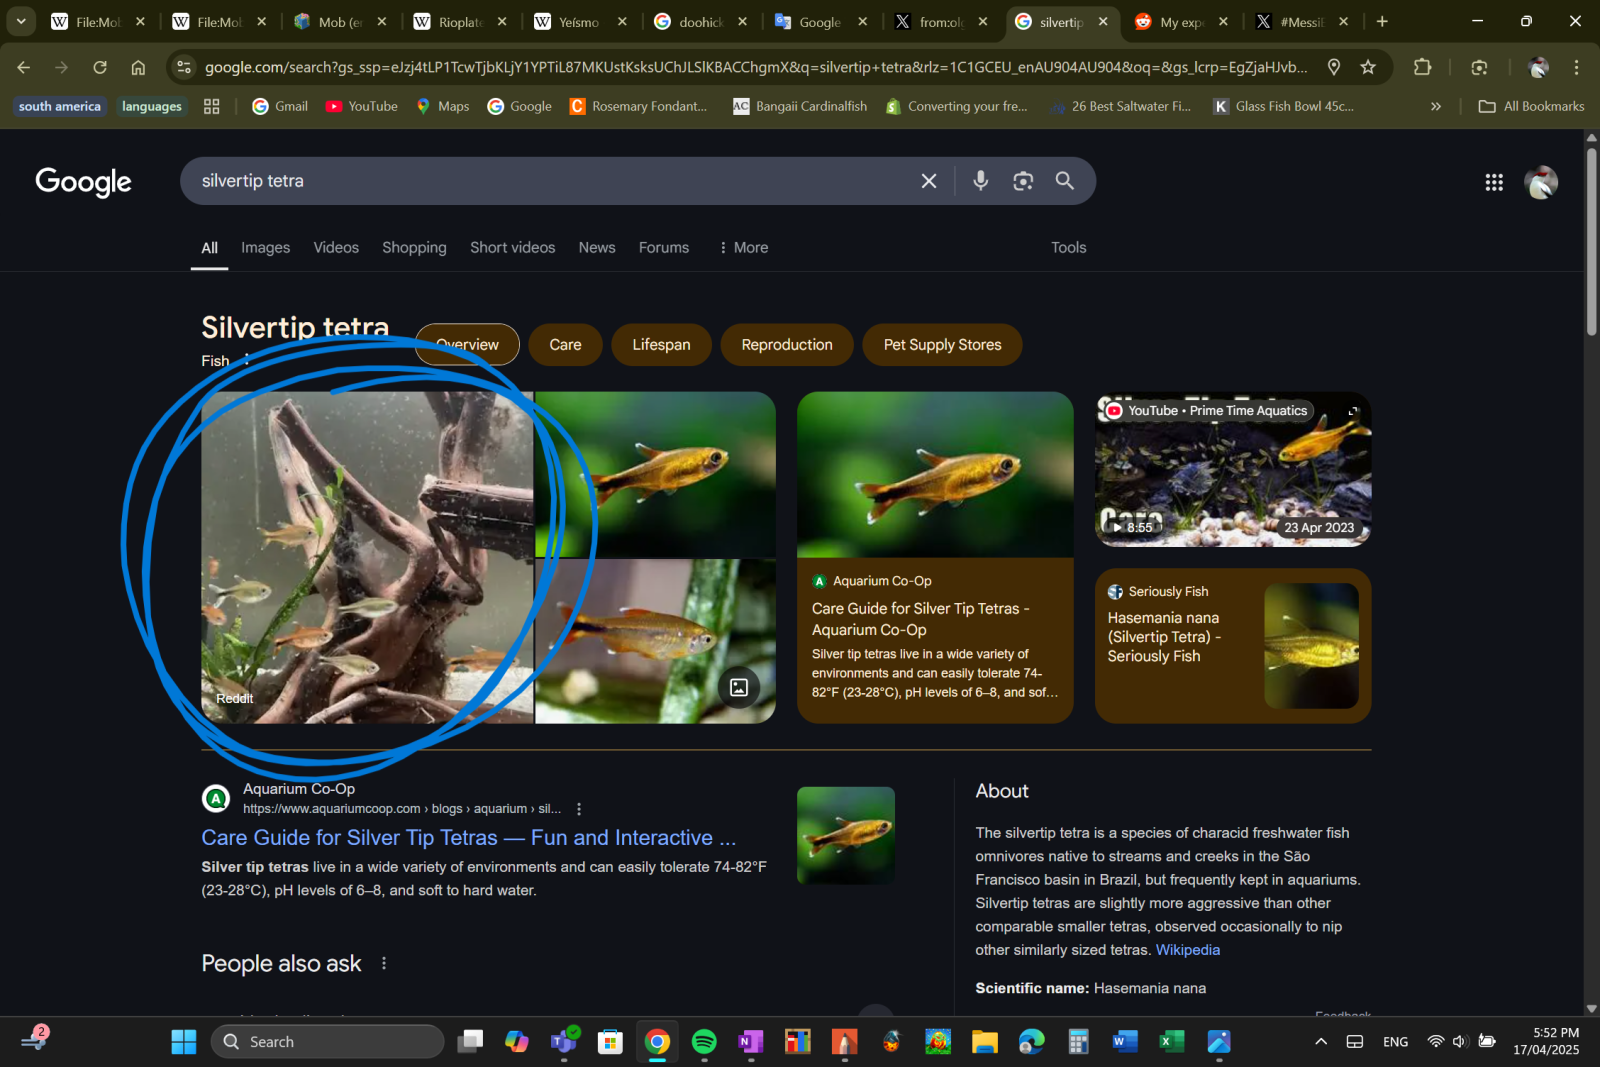The width and height of the screenshot is (1600, 1067).
Task: Open browser extensions via the puzzle icon
Action: click(x=1422, y=67)
